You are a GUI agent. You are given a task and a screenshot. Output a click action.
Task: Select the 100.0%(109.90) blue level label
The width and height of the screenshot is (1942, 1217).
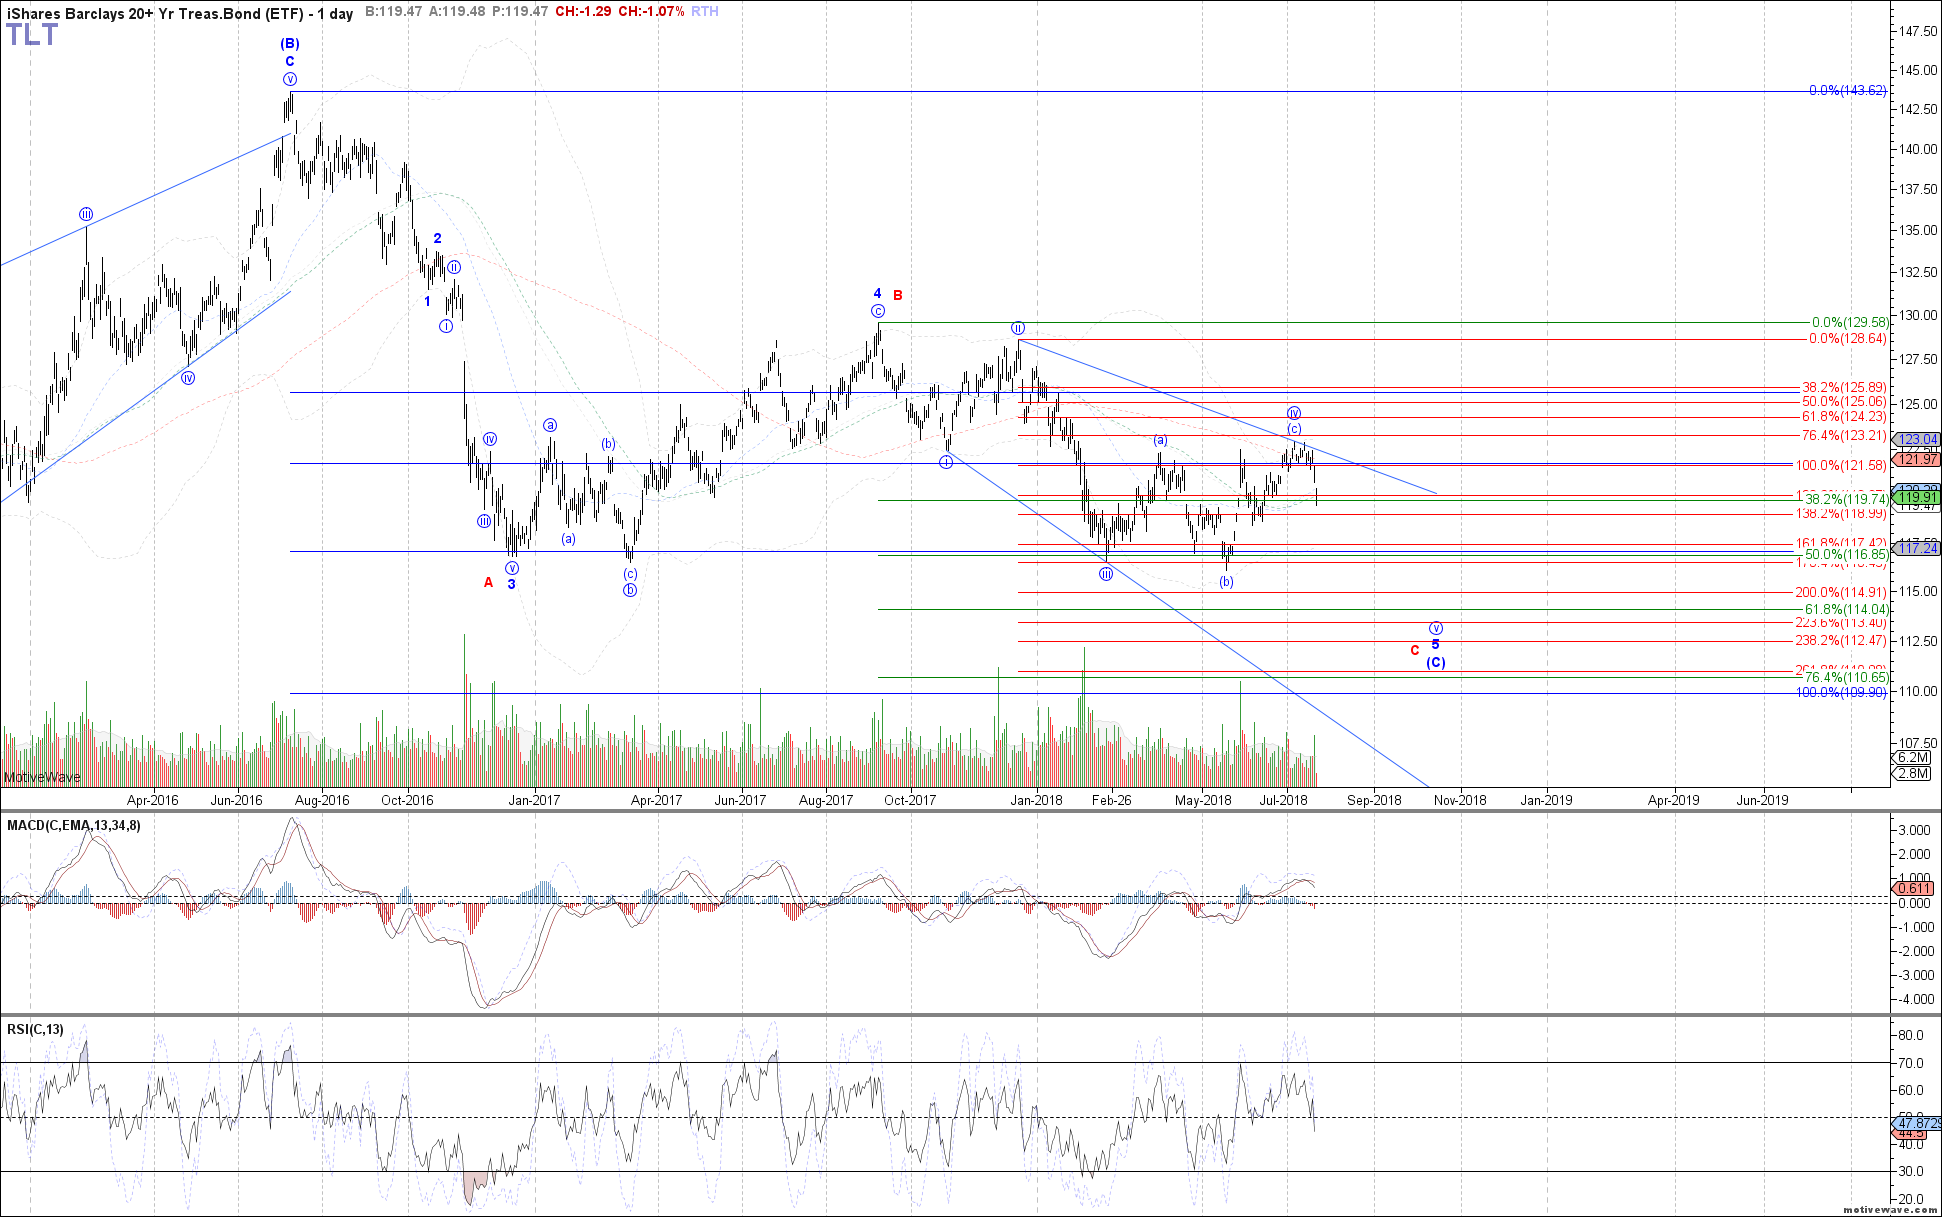(x=1841, y=693)
